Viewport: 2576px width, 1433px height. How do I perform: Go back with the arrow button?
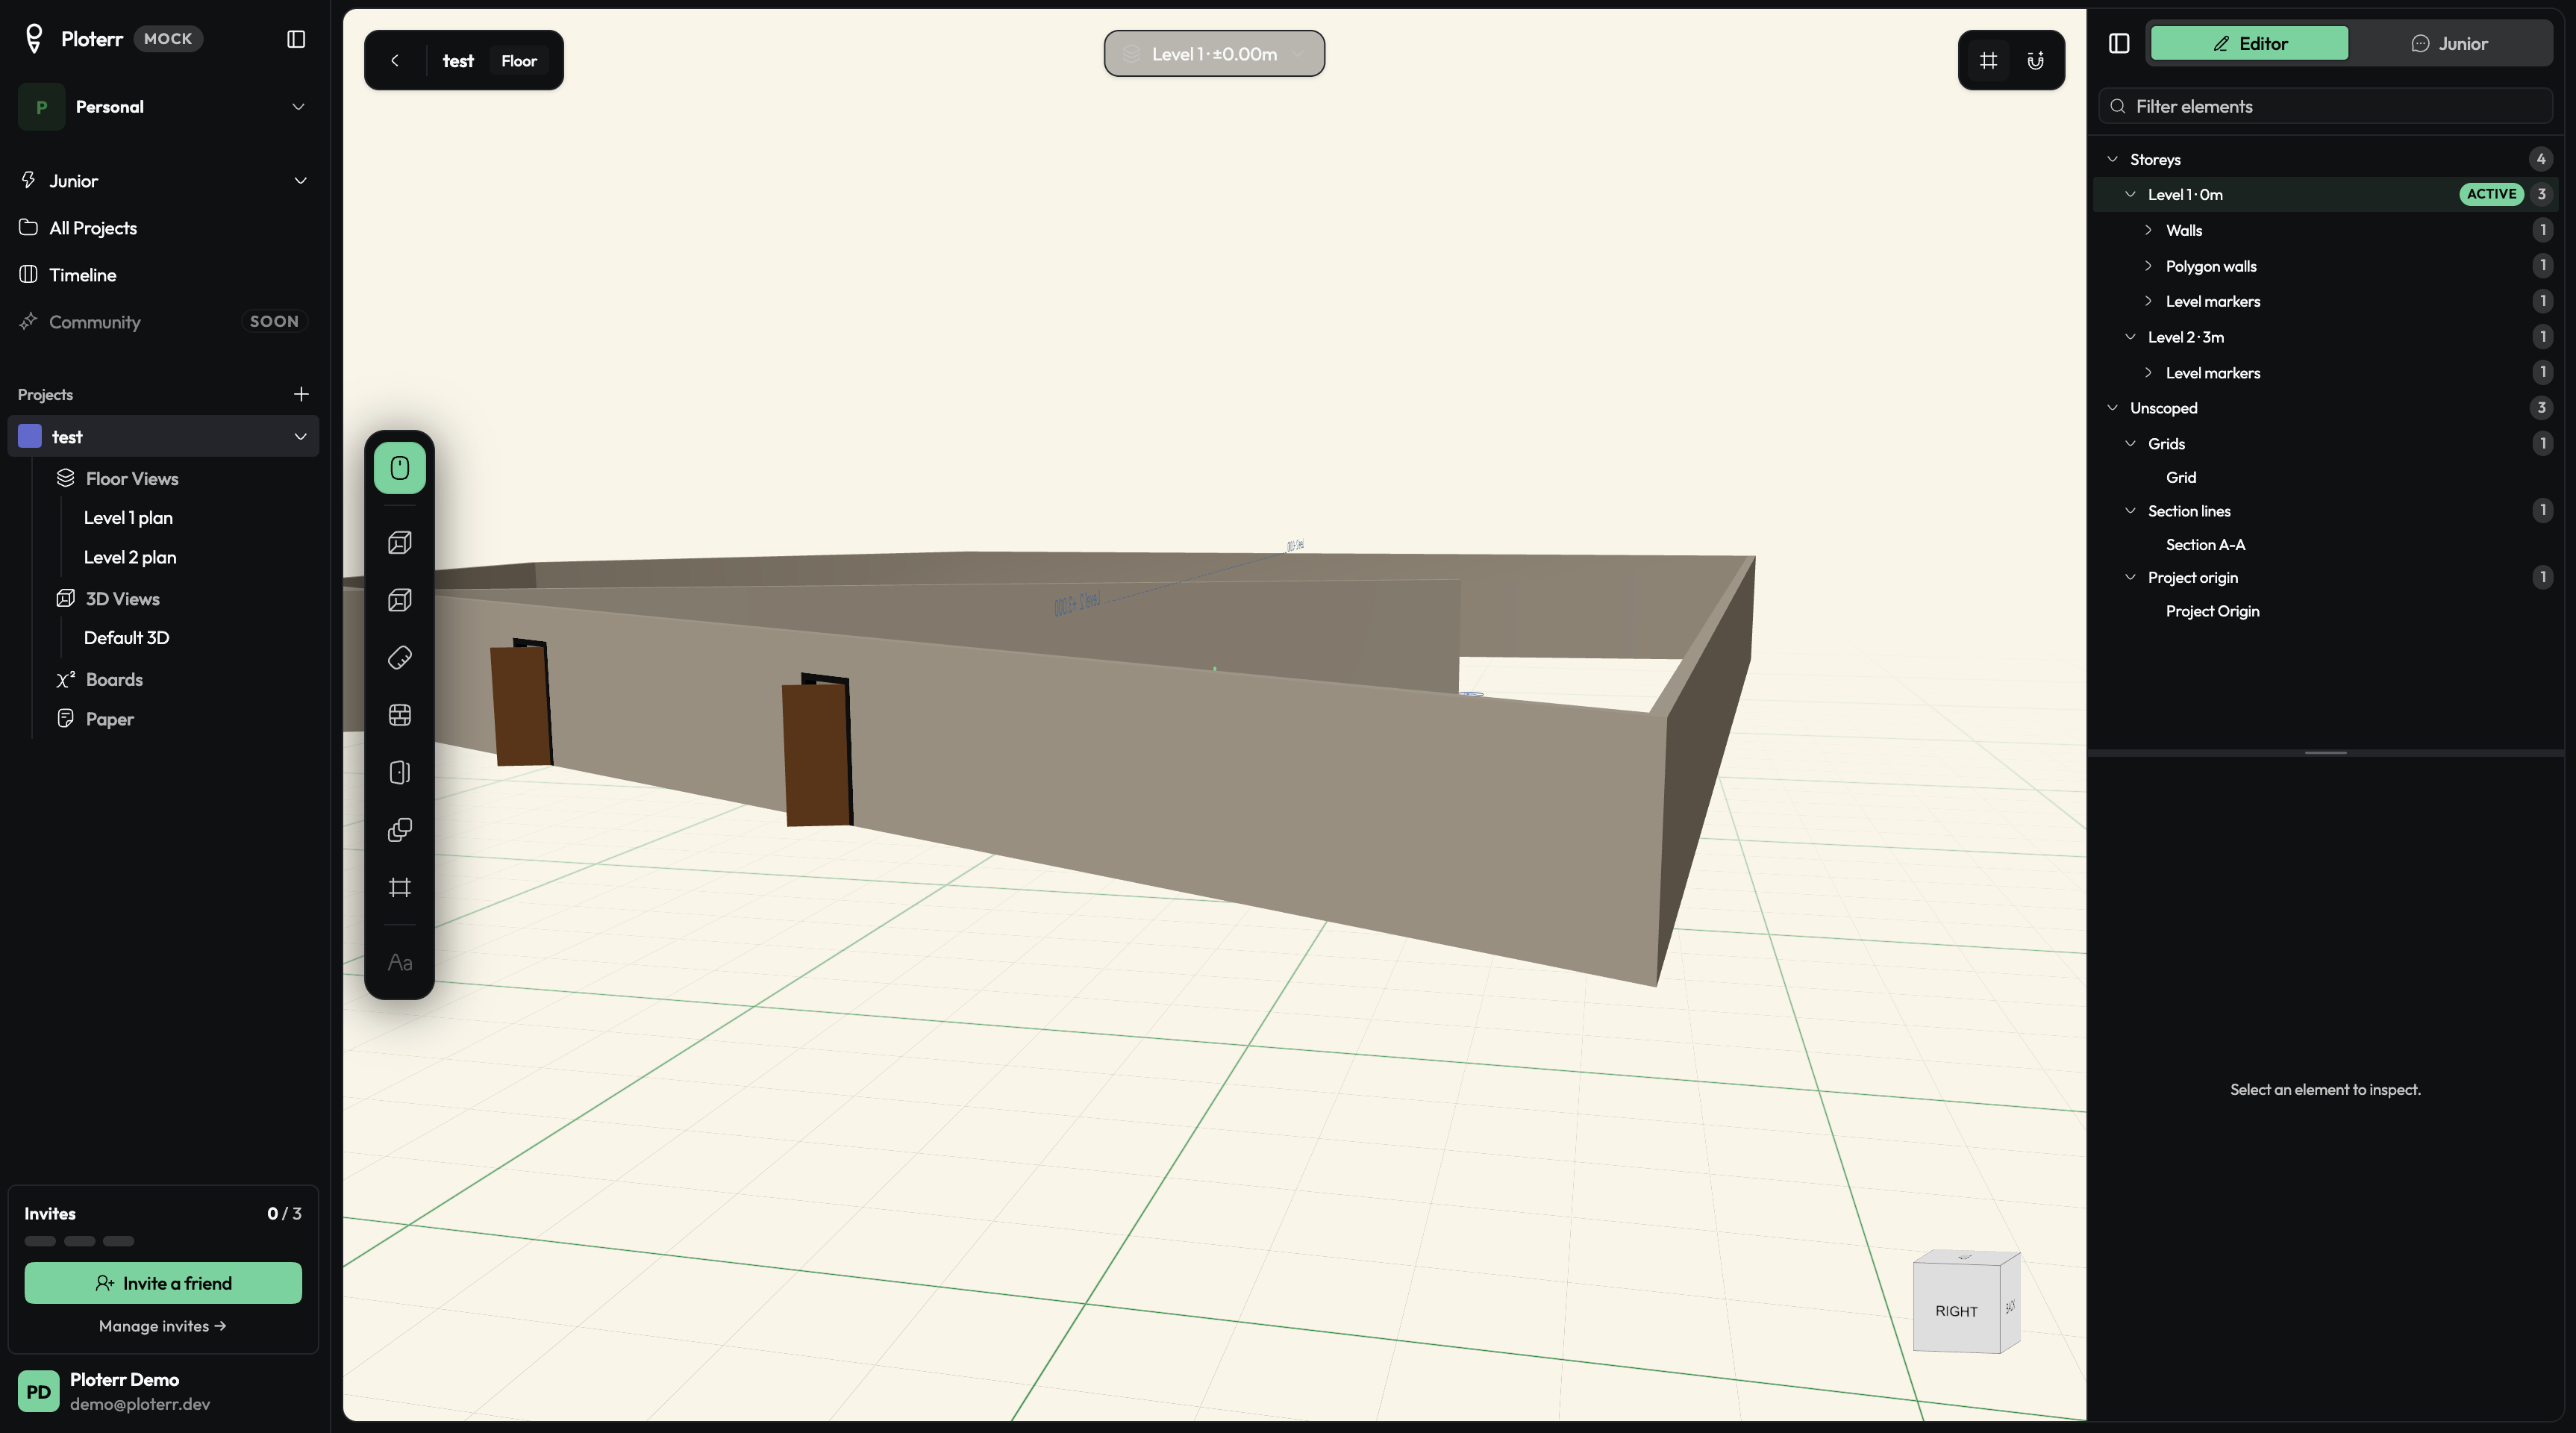tap(395, 60)
